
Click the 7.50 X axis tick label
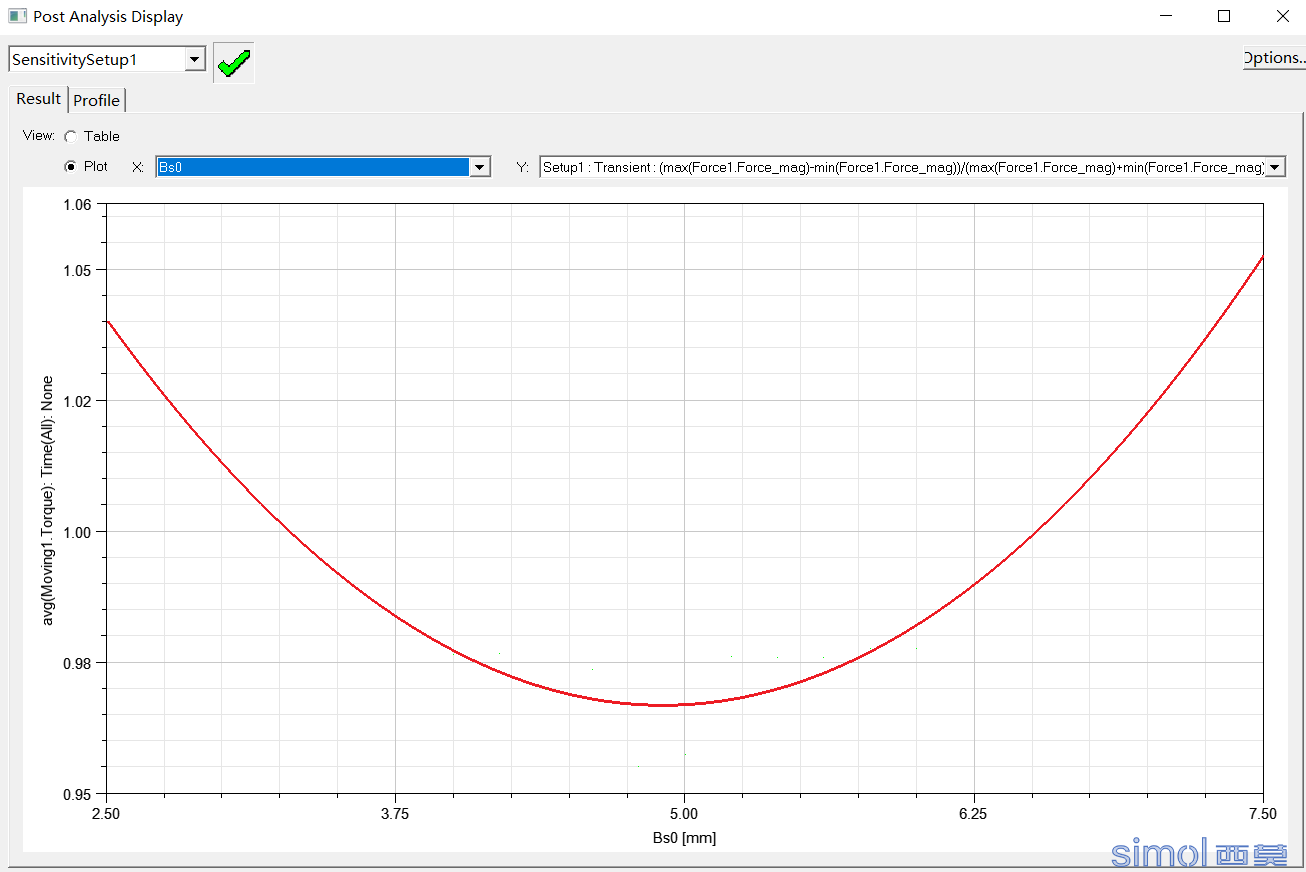(x=1262, y=814)
